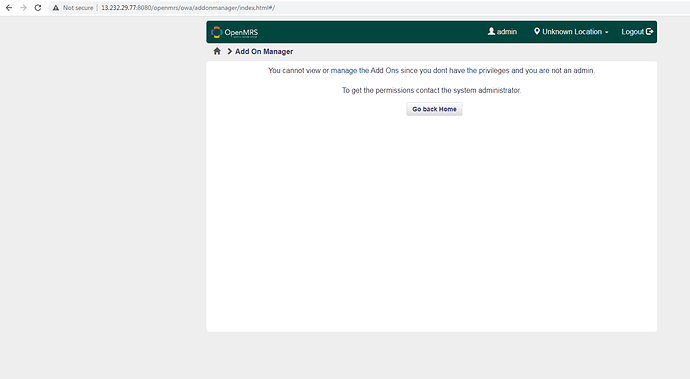Image resolution: width=690 pixels, height=379 pixels.
Task: Expand the Unknown Location dropdown
Action: tap(571, 32)
